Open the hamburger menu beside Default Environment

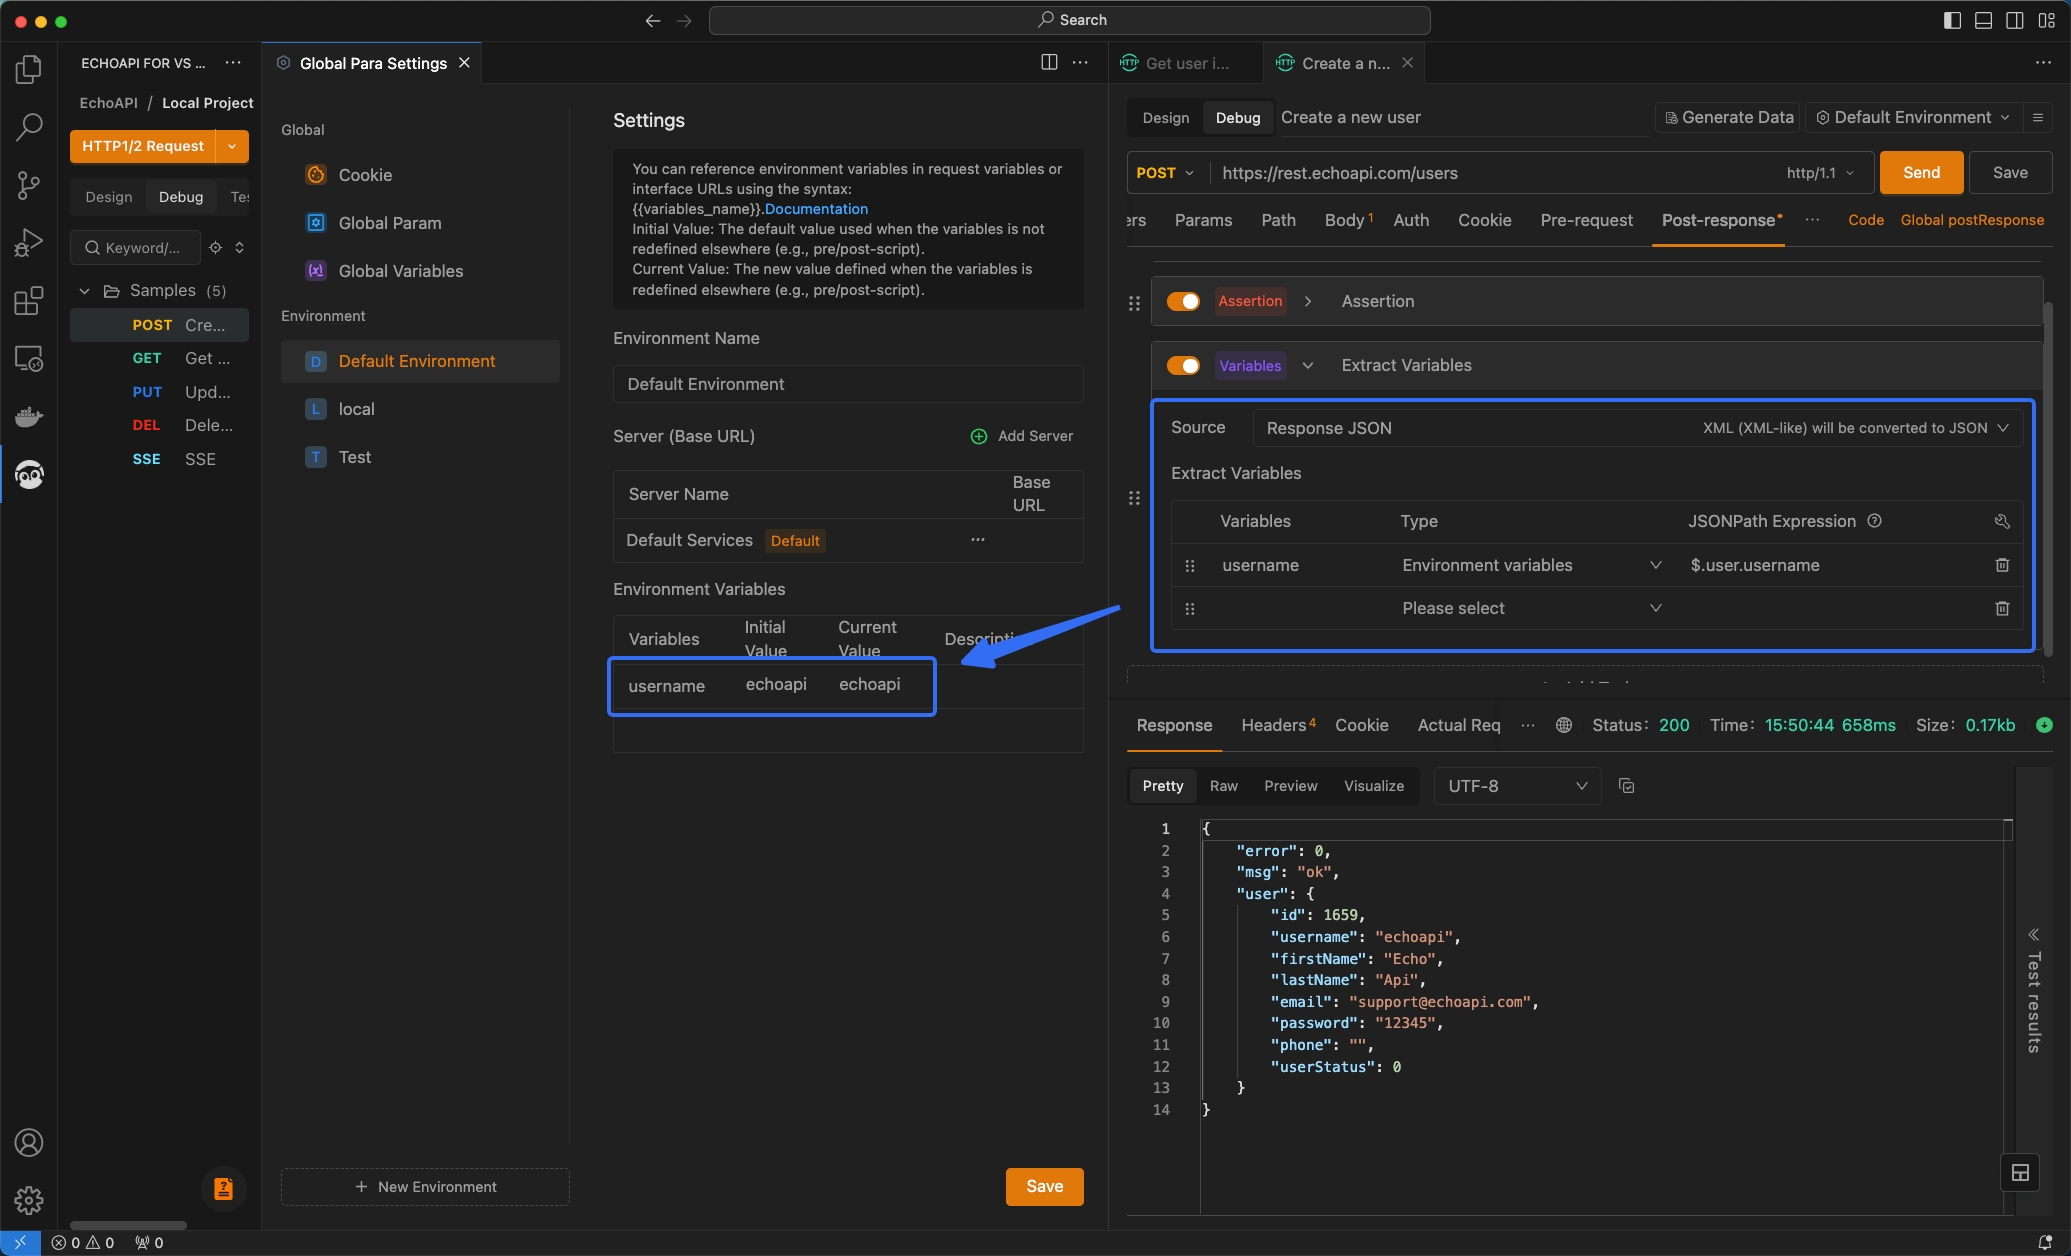coord(2038,118)
